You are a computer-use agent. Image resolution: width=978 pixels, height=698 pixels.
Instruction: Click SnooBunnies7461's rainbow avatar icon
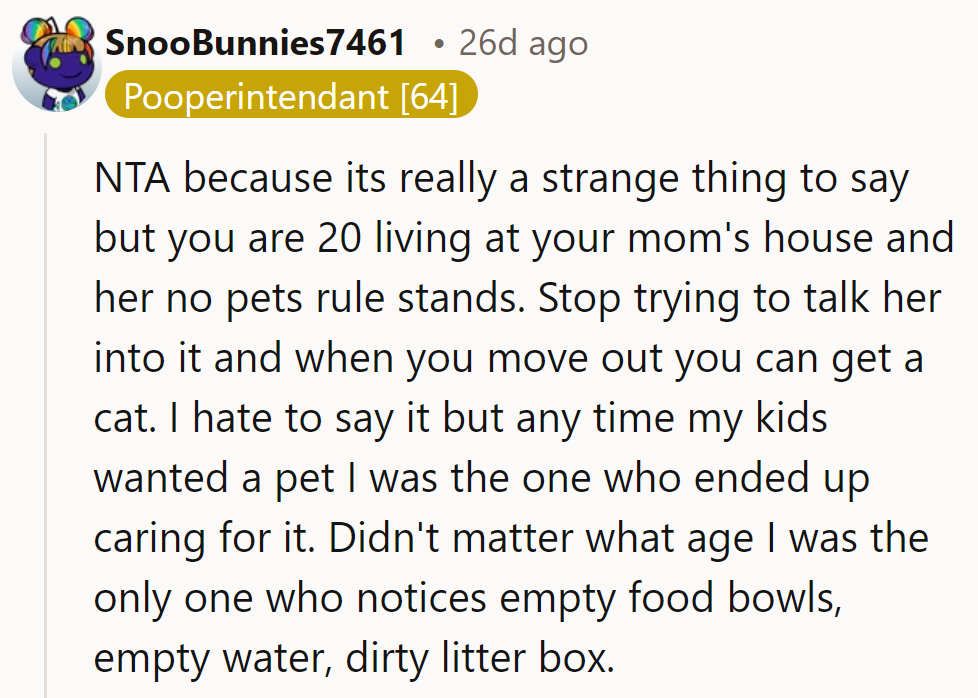click(57, 62)
